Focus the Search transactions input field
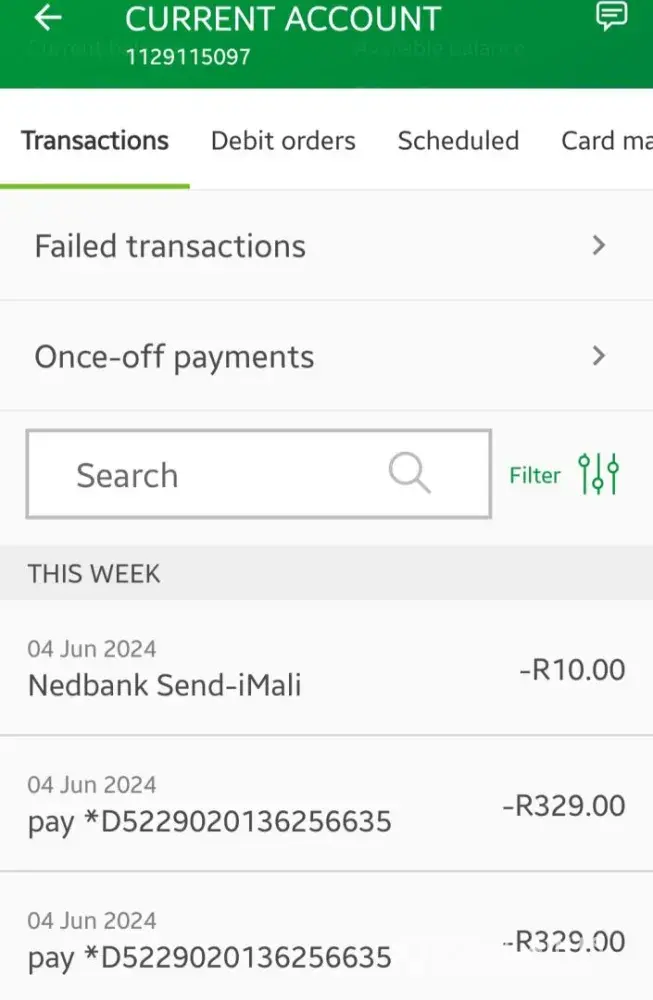This screenshot has width=653, height=1000. [220, 474]
